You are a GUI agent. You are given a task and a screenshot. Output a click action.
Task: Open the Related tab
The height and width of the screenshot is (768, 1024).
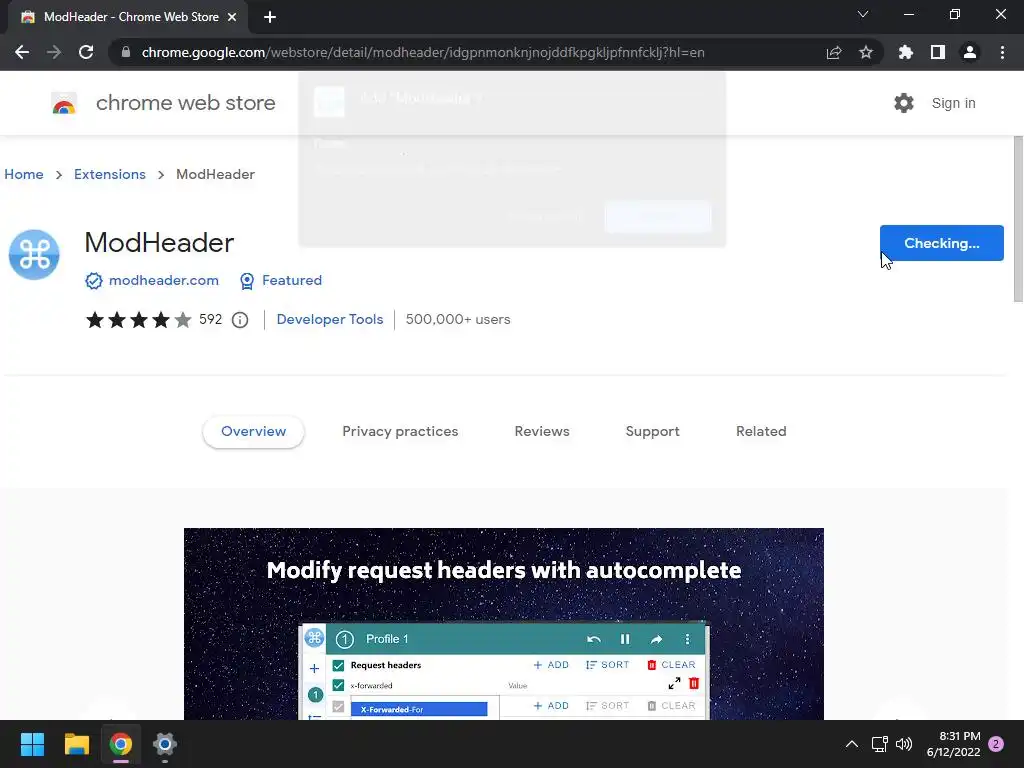761,431
